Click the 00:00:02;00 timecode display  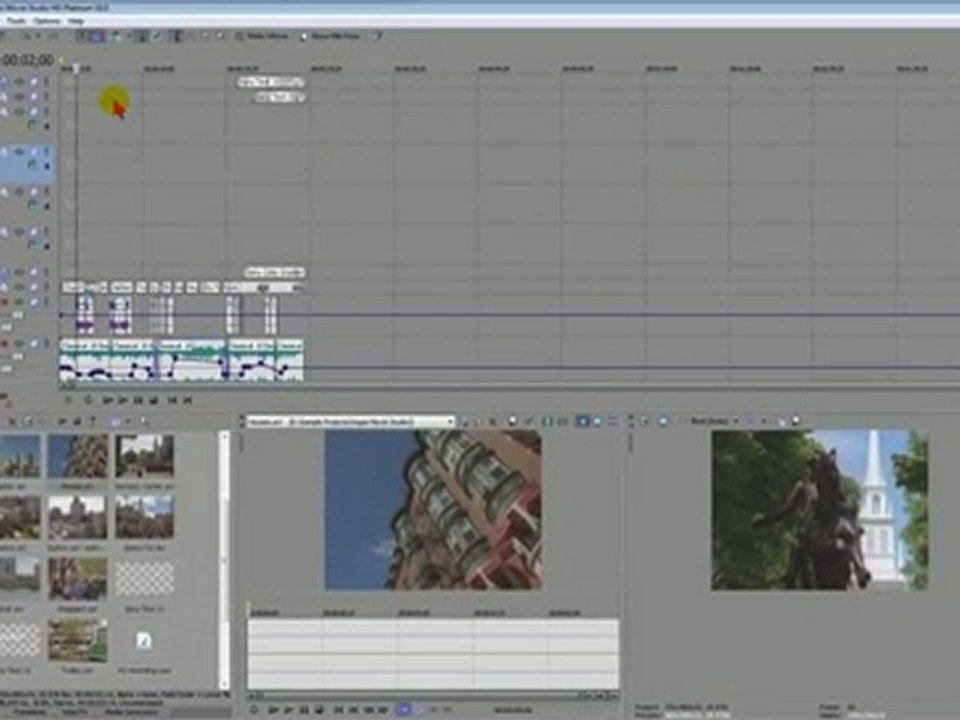click(x=28, y=60)
